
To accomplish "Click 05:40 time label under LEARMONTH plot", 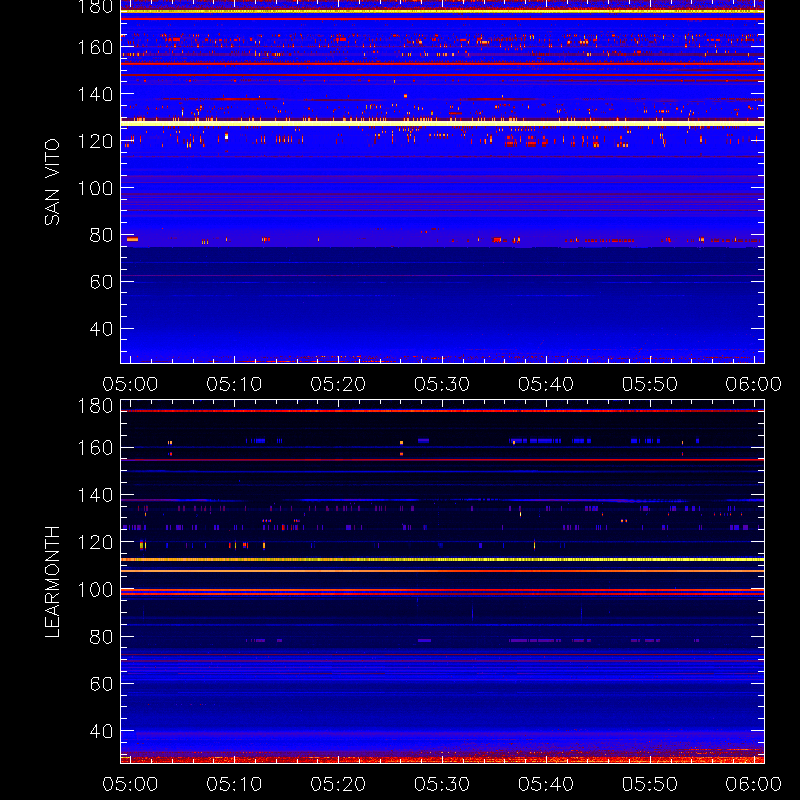I will (546, 784).
